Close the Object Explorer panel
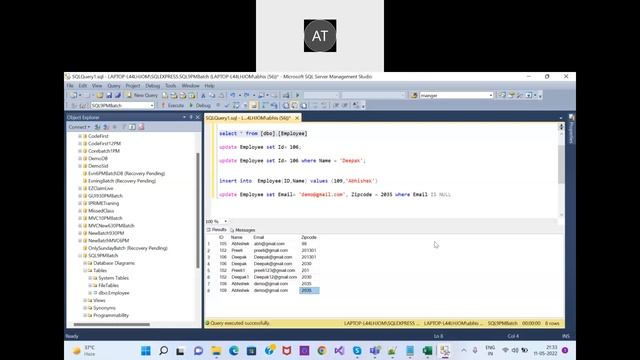Viewport: 640px width, 360px height. click(198, 117)
